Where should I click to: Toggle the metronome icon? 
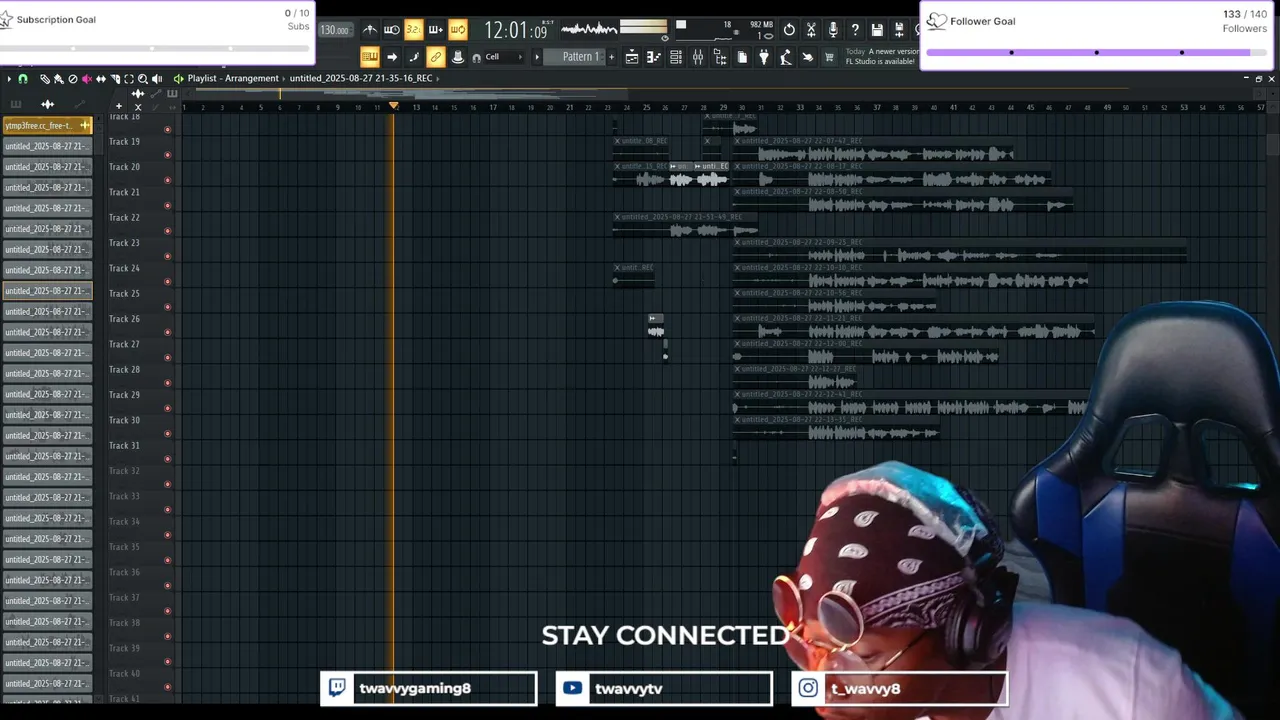click(x=370, y=30)
